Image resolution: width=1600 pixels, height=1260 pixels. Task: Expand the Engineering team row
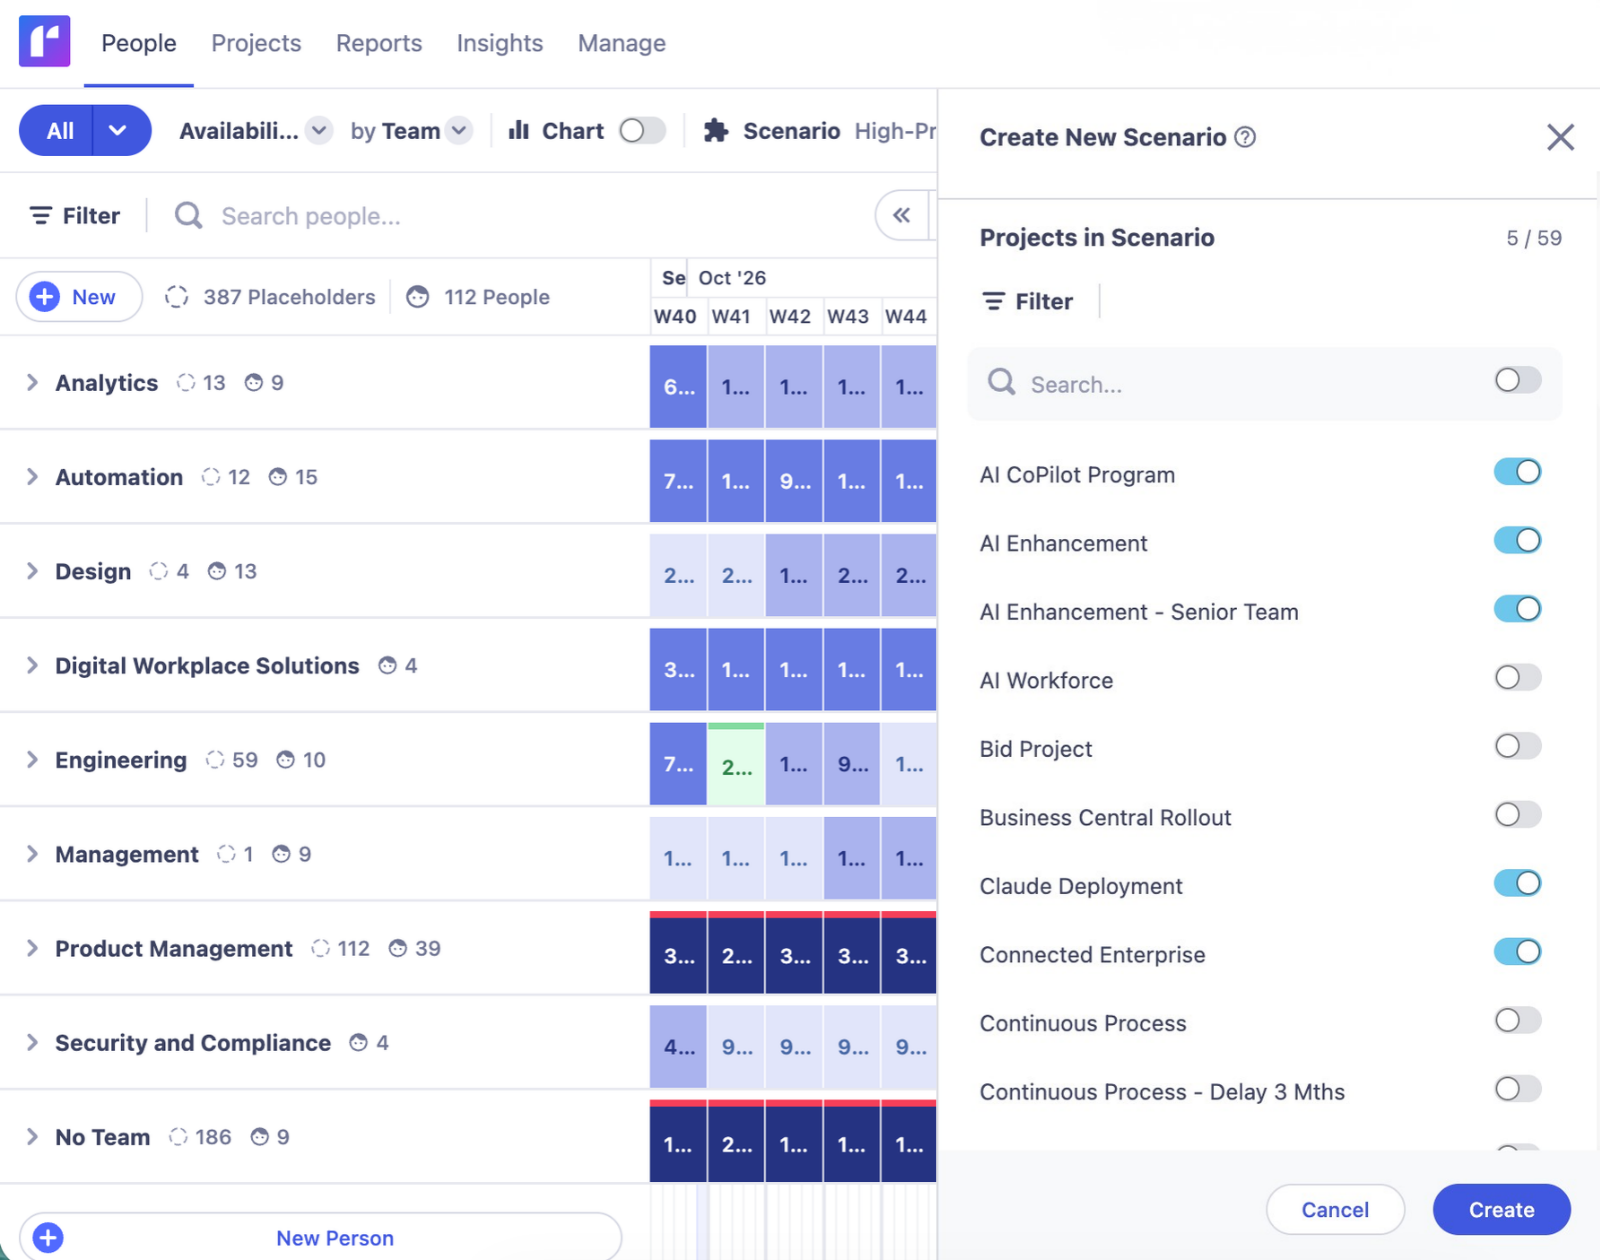32,760
